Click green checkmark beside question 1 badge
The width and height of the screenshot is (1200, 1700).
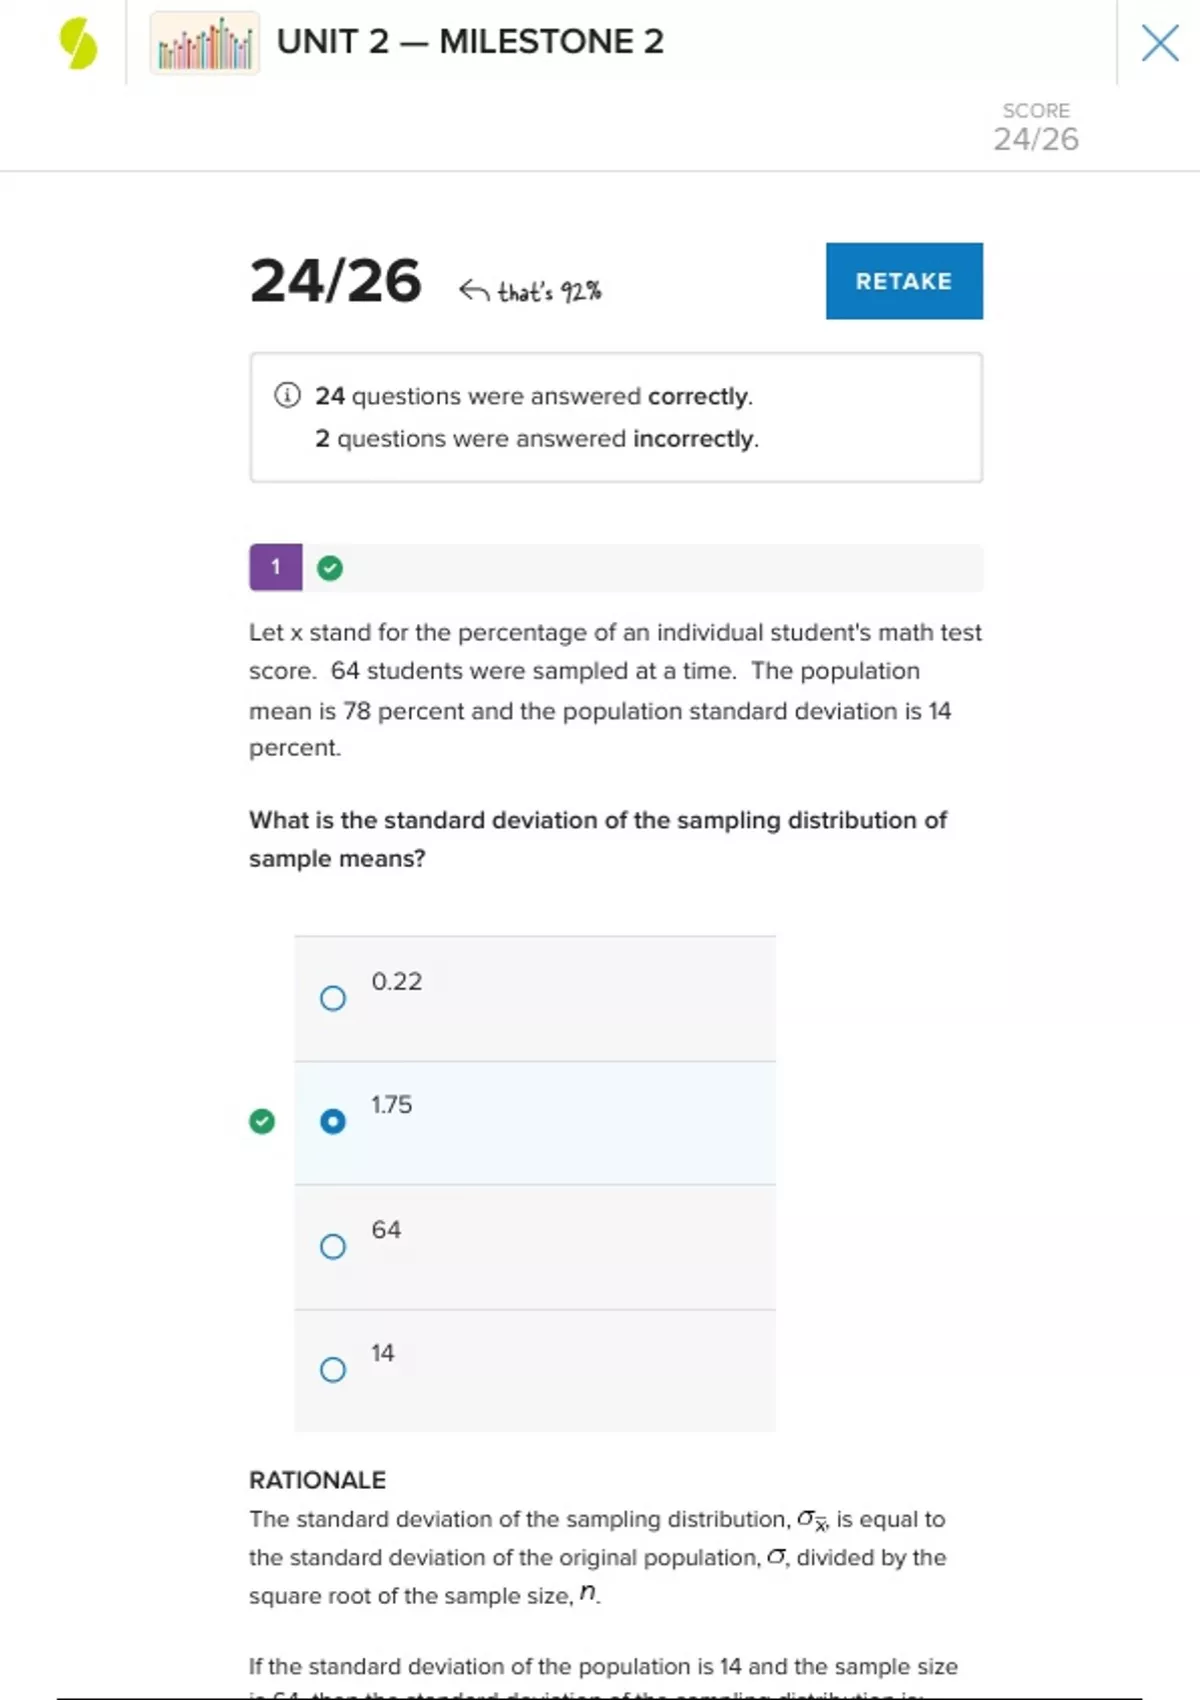point(330,568)
